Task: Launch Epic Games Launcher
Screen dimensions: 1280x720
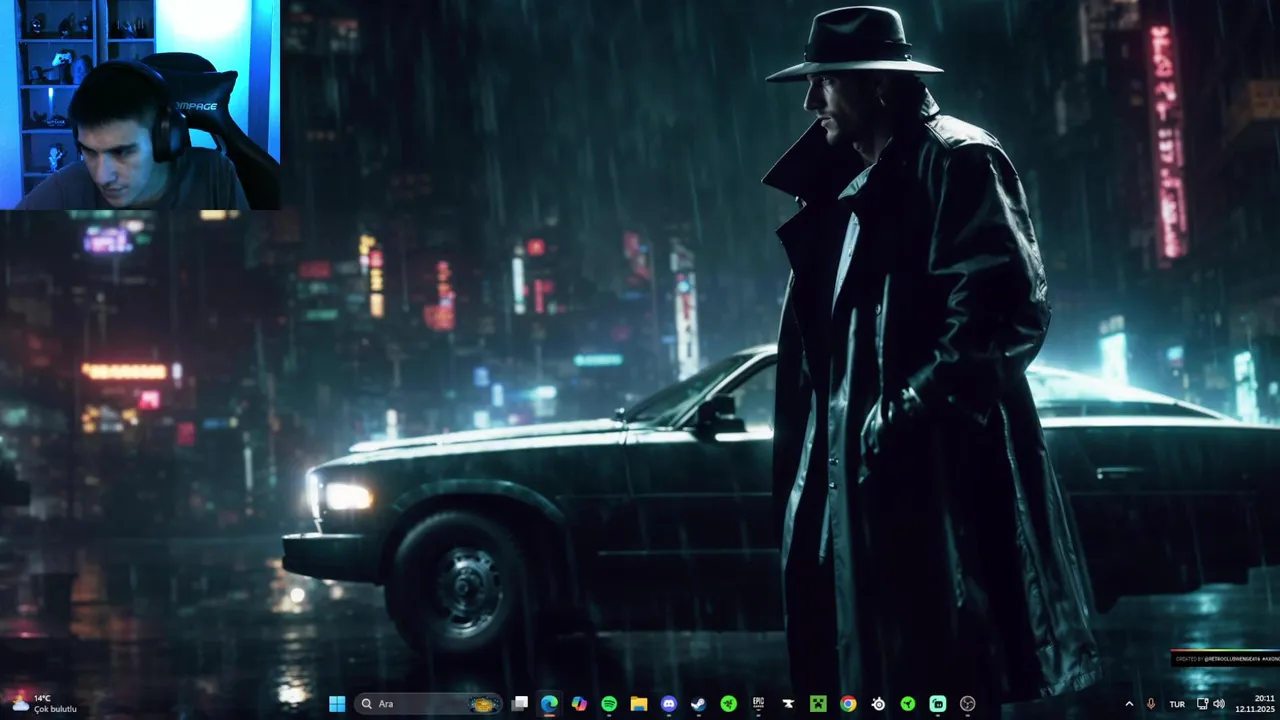Action: click(x=758, y=704)
